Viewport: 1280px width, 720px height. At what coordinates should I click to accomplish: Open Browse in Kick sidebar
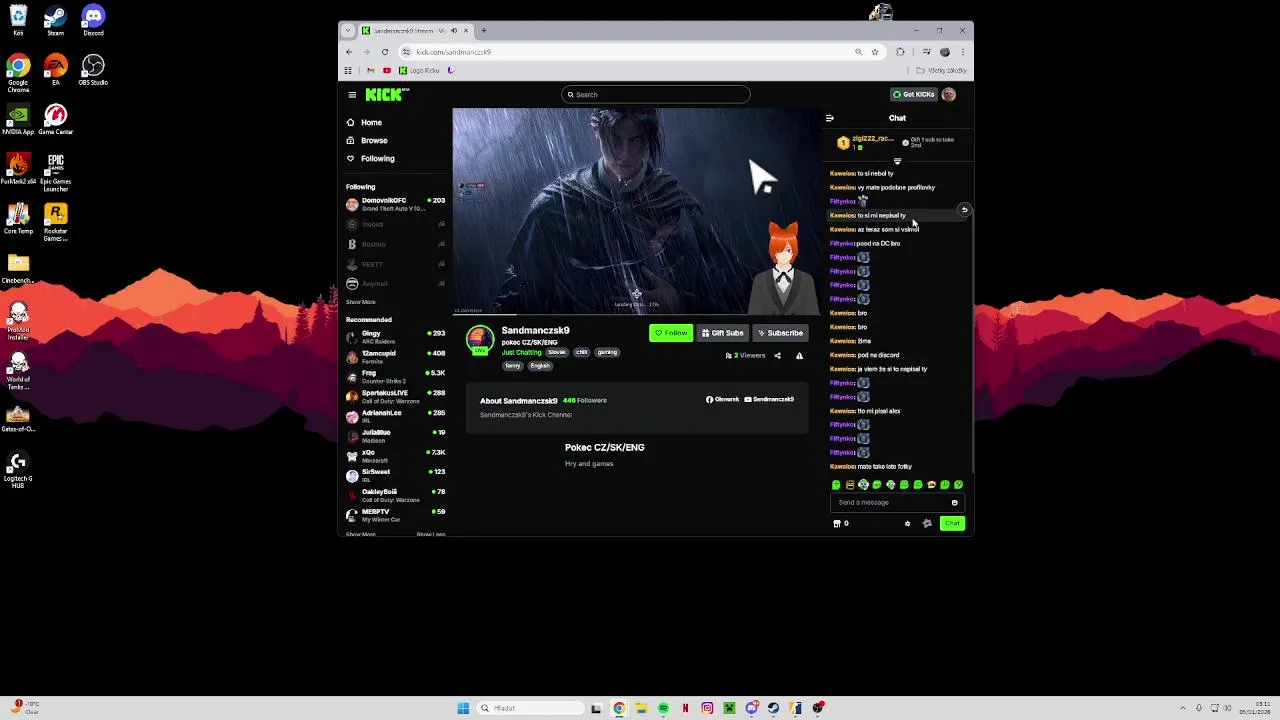[374, 140]
